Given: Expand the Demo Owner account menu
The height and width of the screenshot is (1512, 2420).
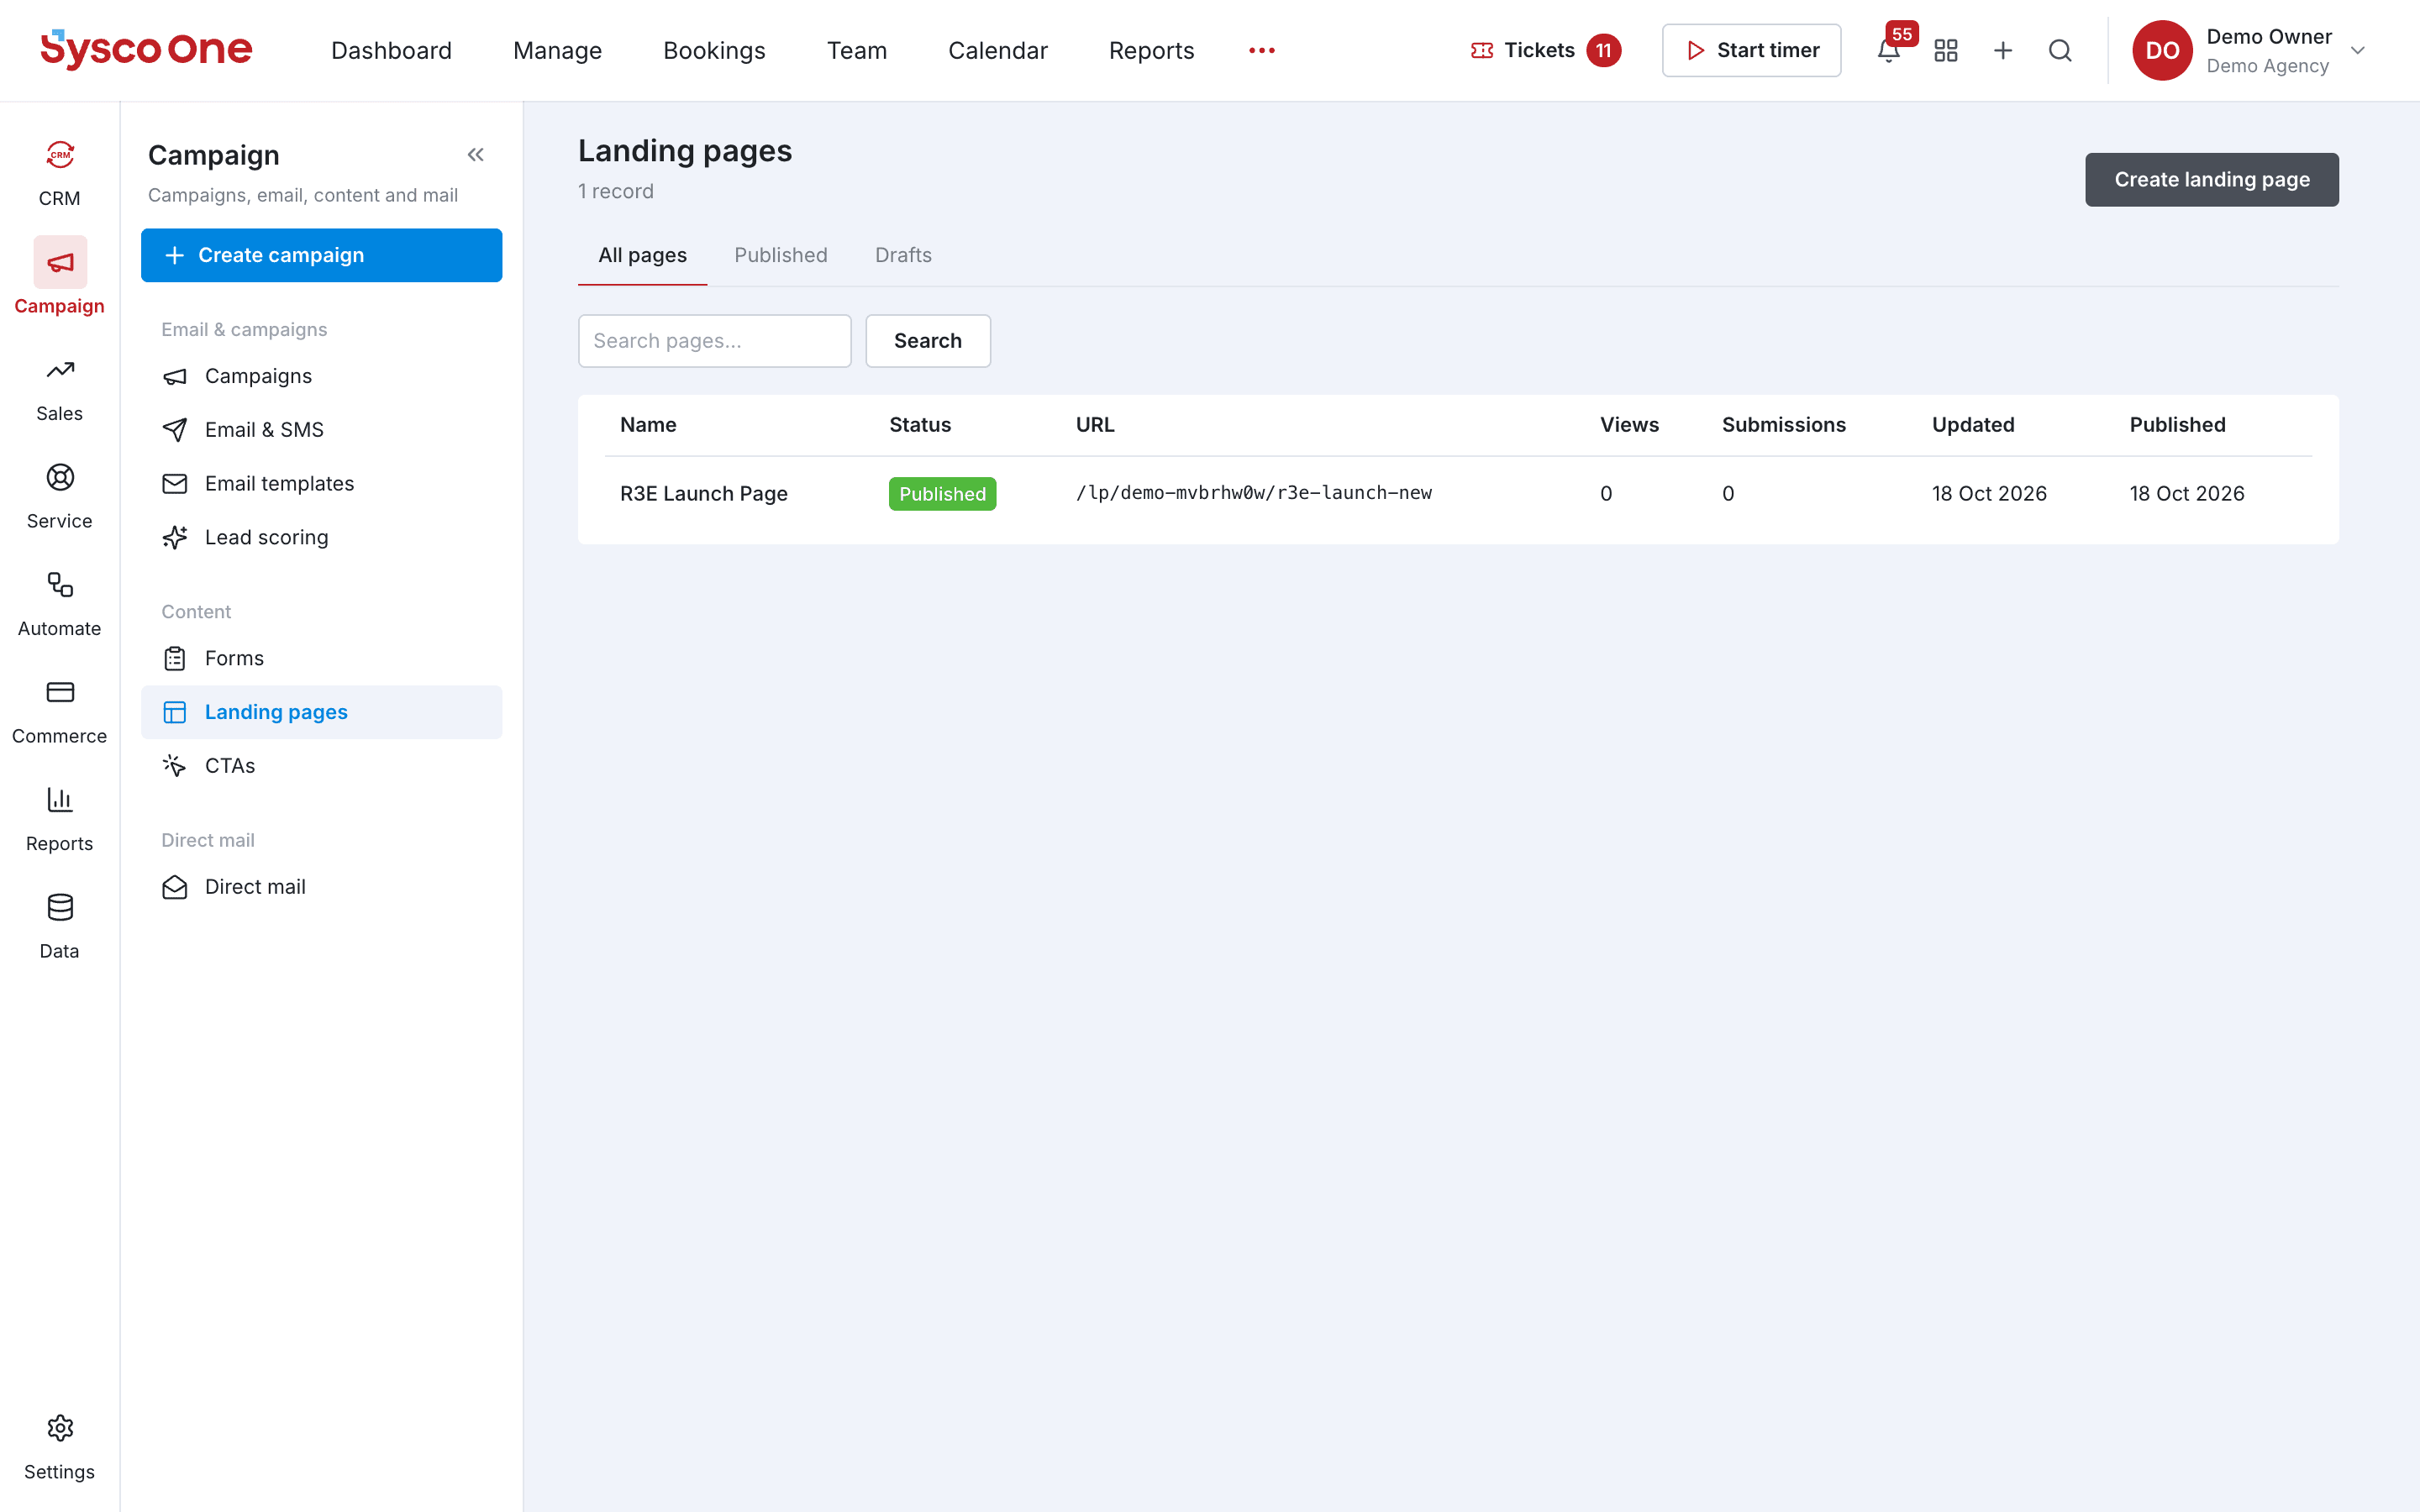Looking at the screenshot, I should (x=2250, y=50).
